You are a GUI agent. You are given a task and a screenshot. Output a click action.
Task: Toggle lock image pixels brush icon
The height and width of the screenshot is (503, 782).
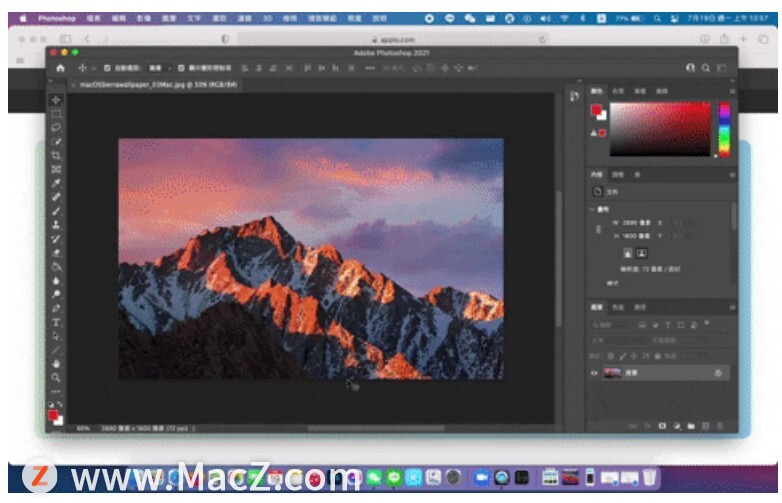pos(622,356)
